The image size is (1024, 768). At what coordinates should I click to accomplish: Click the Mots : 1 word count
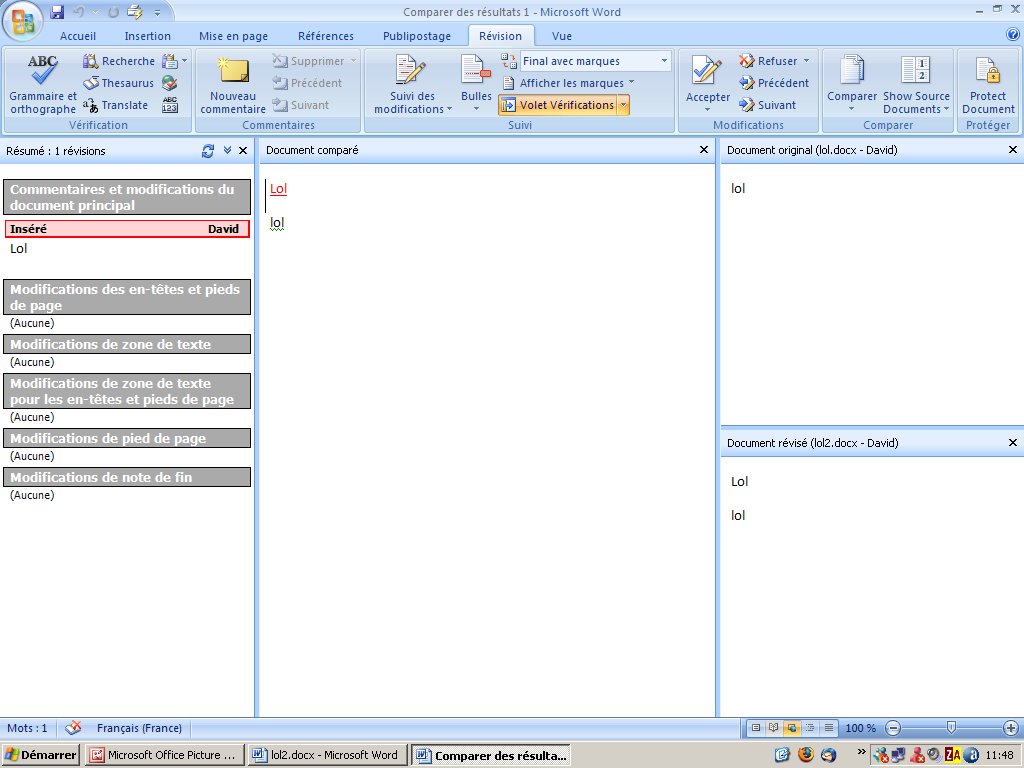tap(27, 728)
